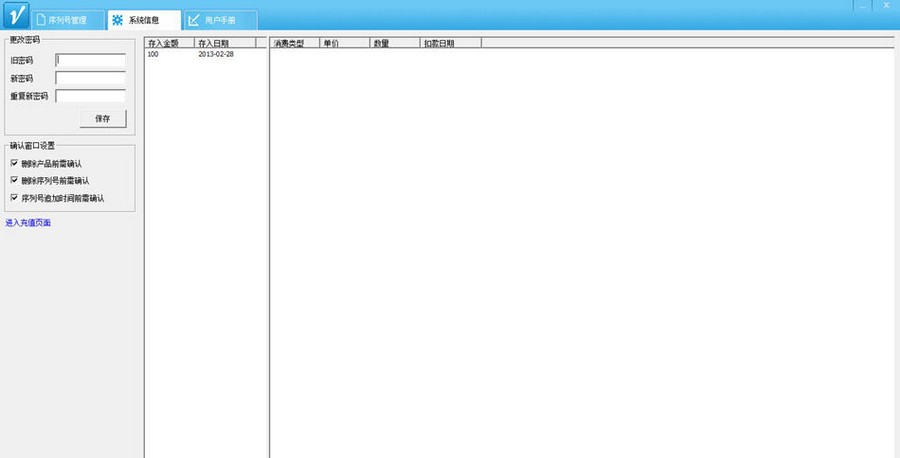Viewport: 900px width, 458px height.
Task: Focus the 重复新密码 input field
Action: [x=91, y=96]
